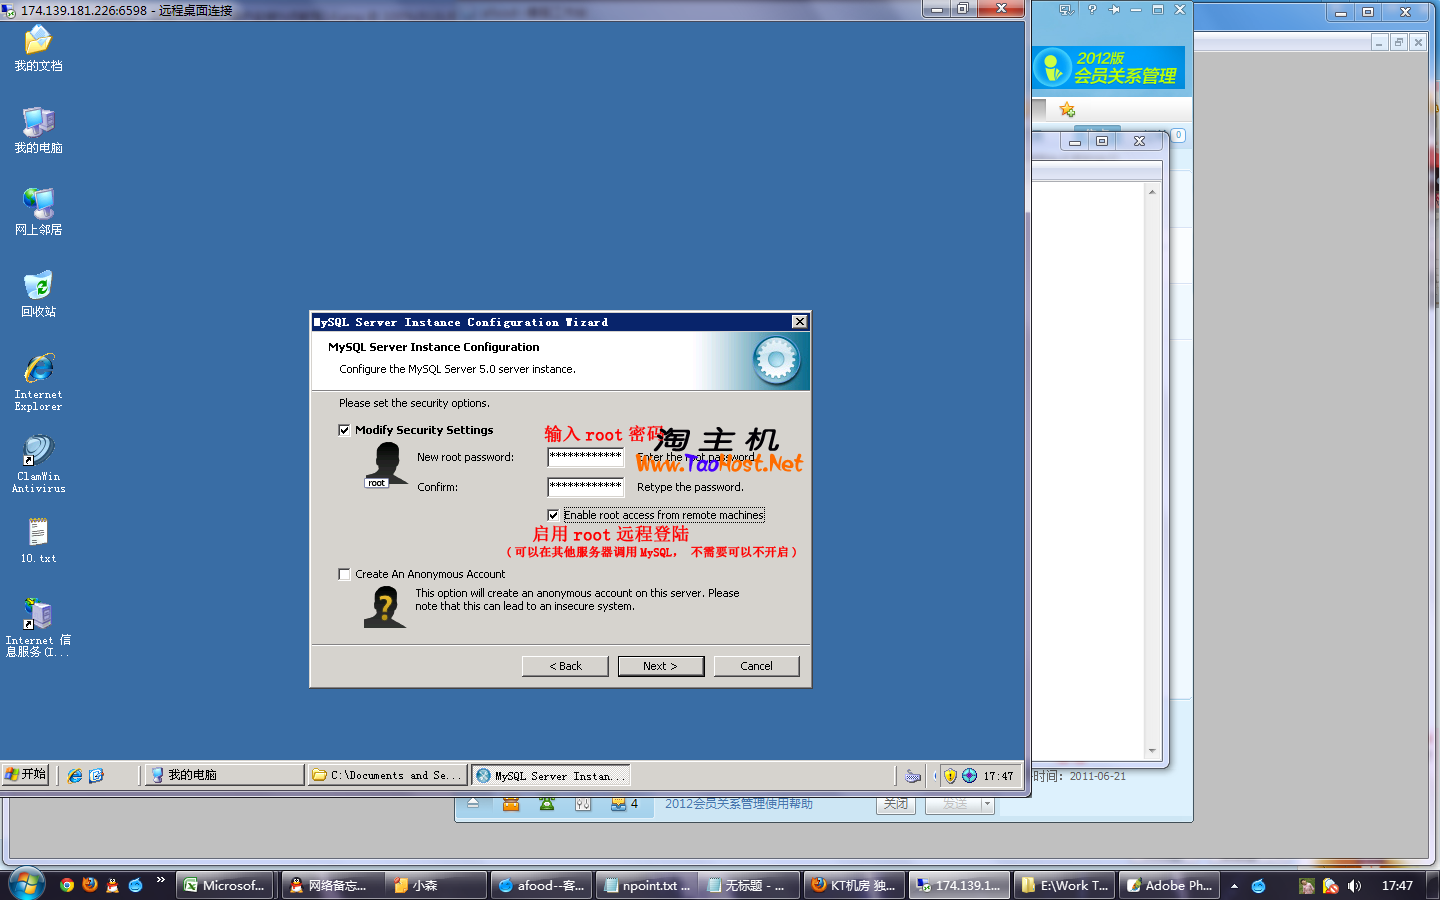
Task: Switch to the 我的电脑 remote taskbar button
Action: point(224,775)
